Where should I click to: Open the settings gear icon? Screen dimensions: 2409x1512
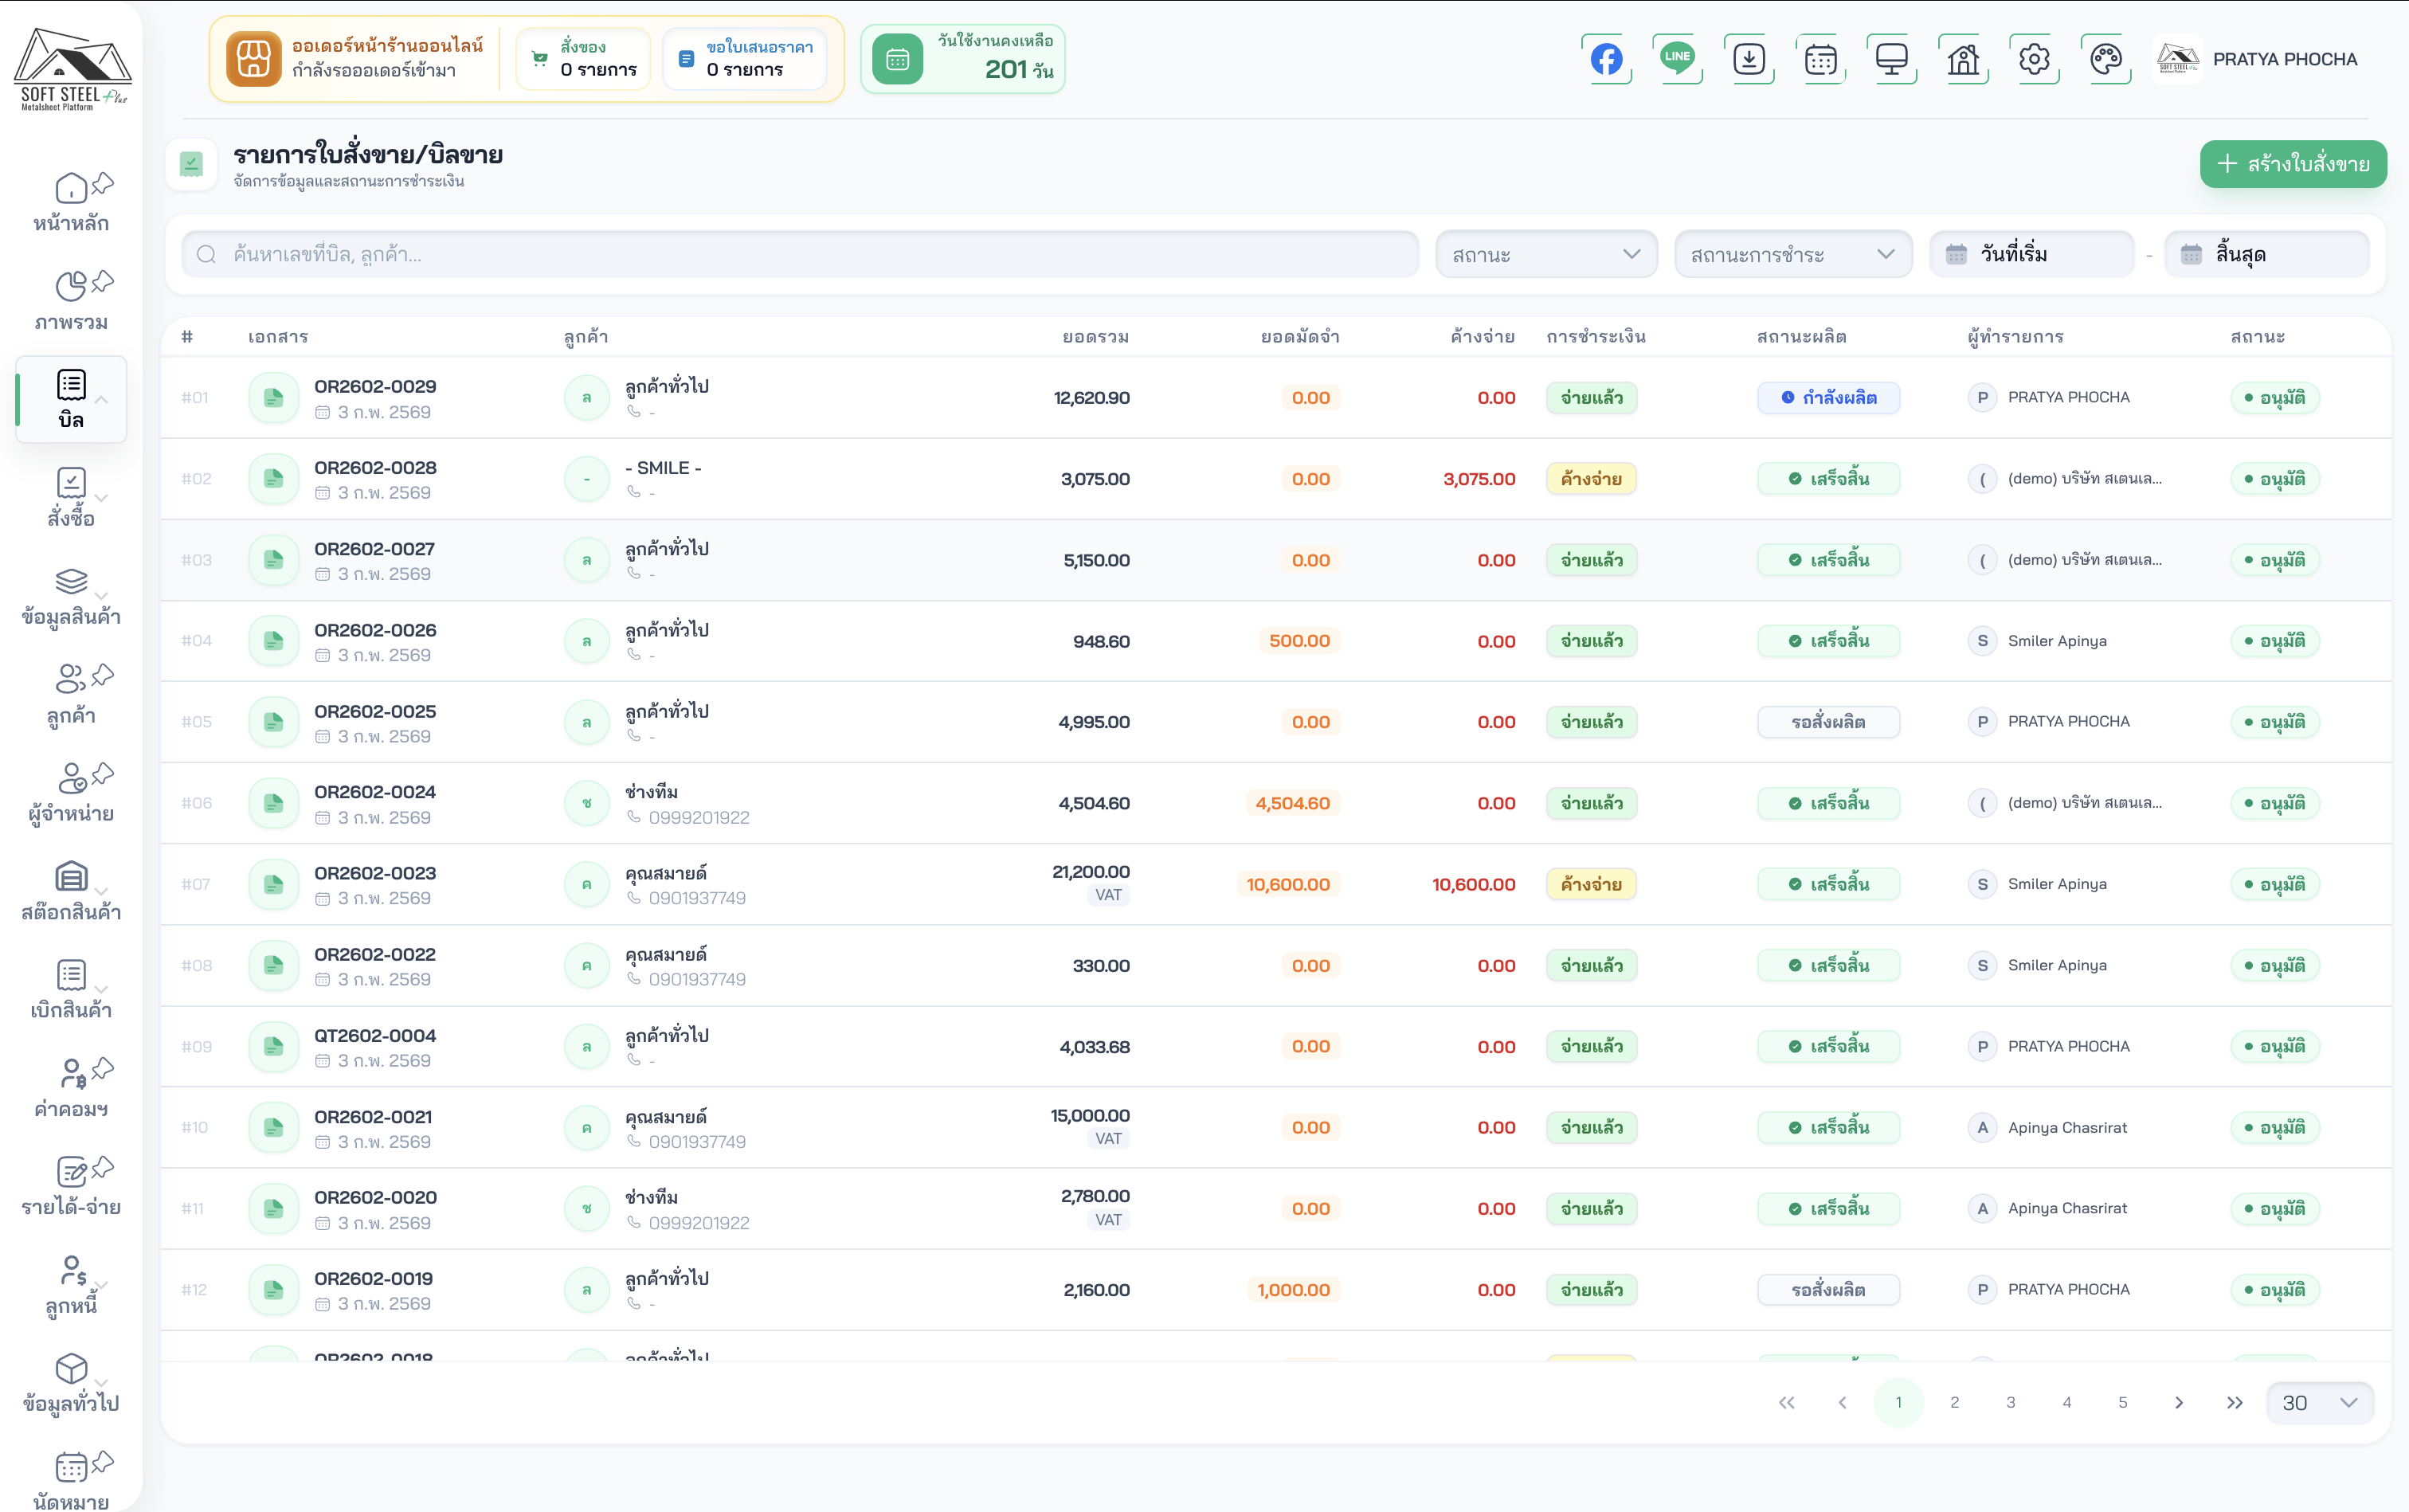coord(2034,59)
